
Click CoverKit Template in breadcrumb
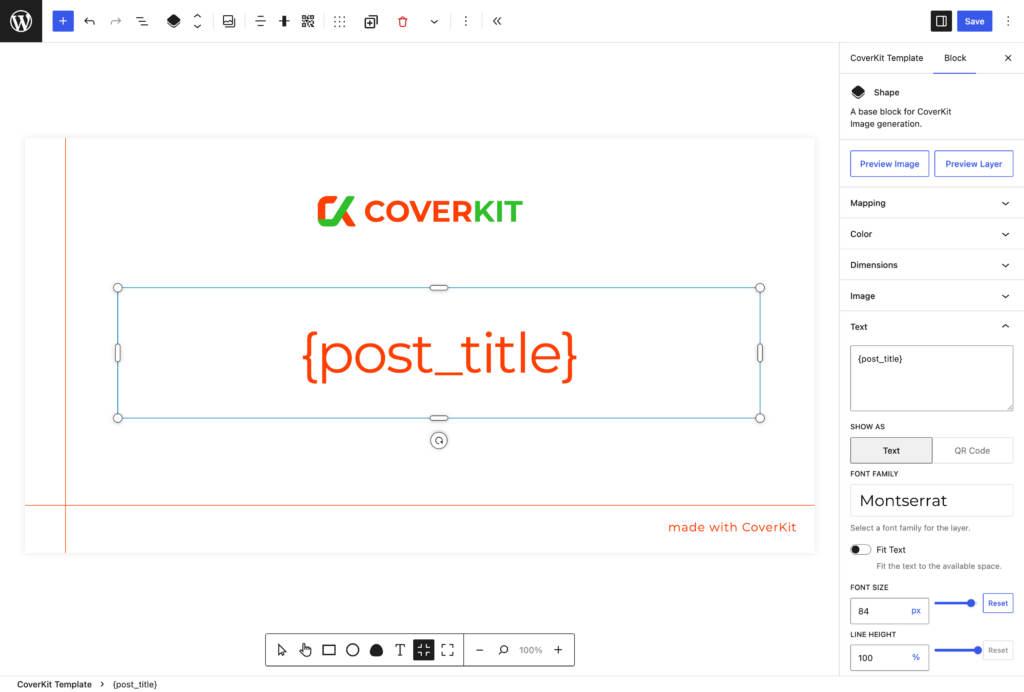(54, 684)
